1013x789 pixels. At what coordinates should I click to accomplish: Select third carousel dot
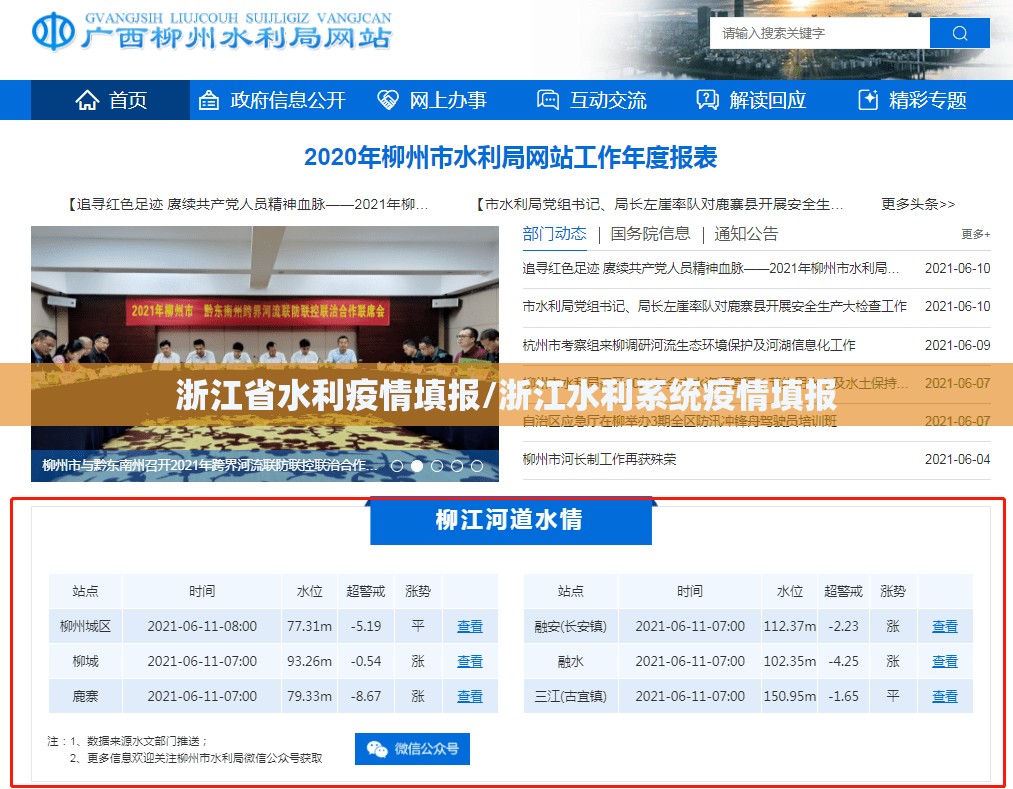click(437, 466)
